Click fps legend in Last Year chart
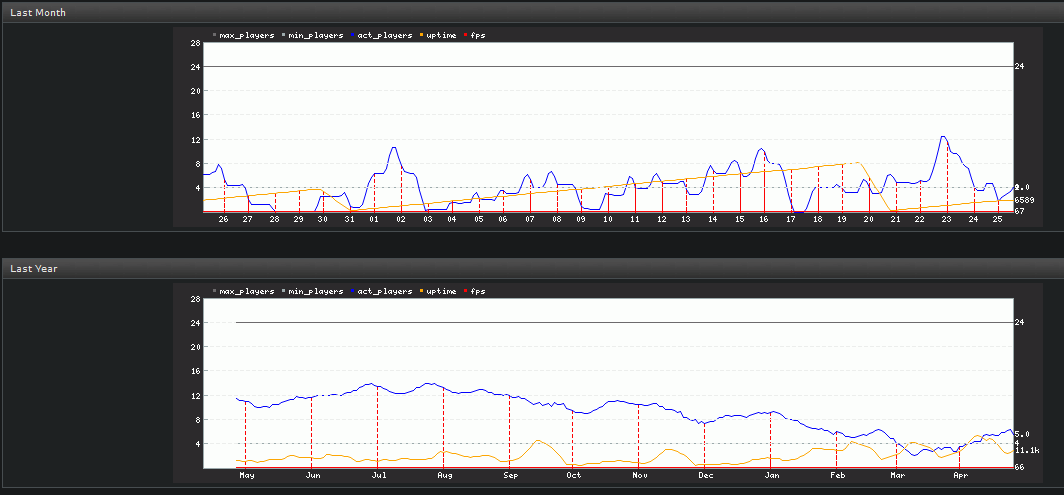This screenshot has height=495, width=1064. [x=478, y=291]
